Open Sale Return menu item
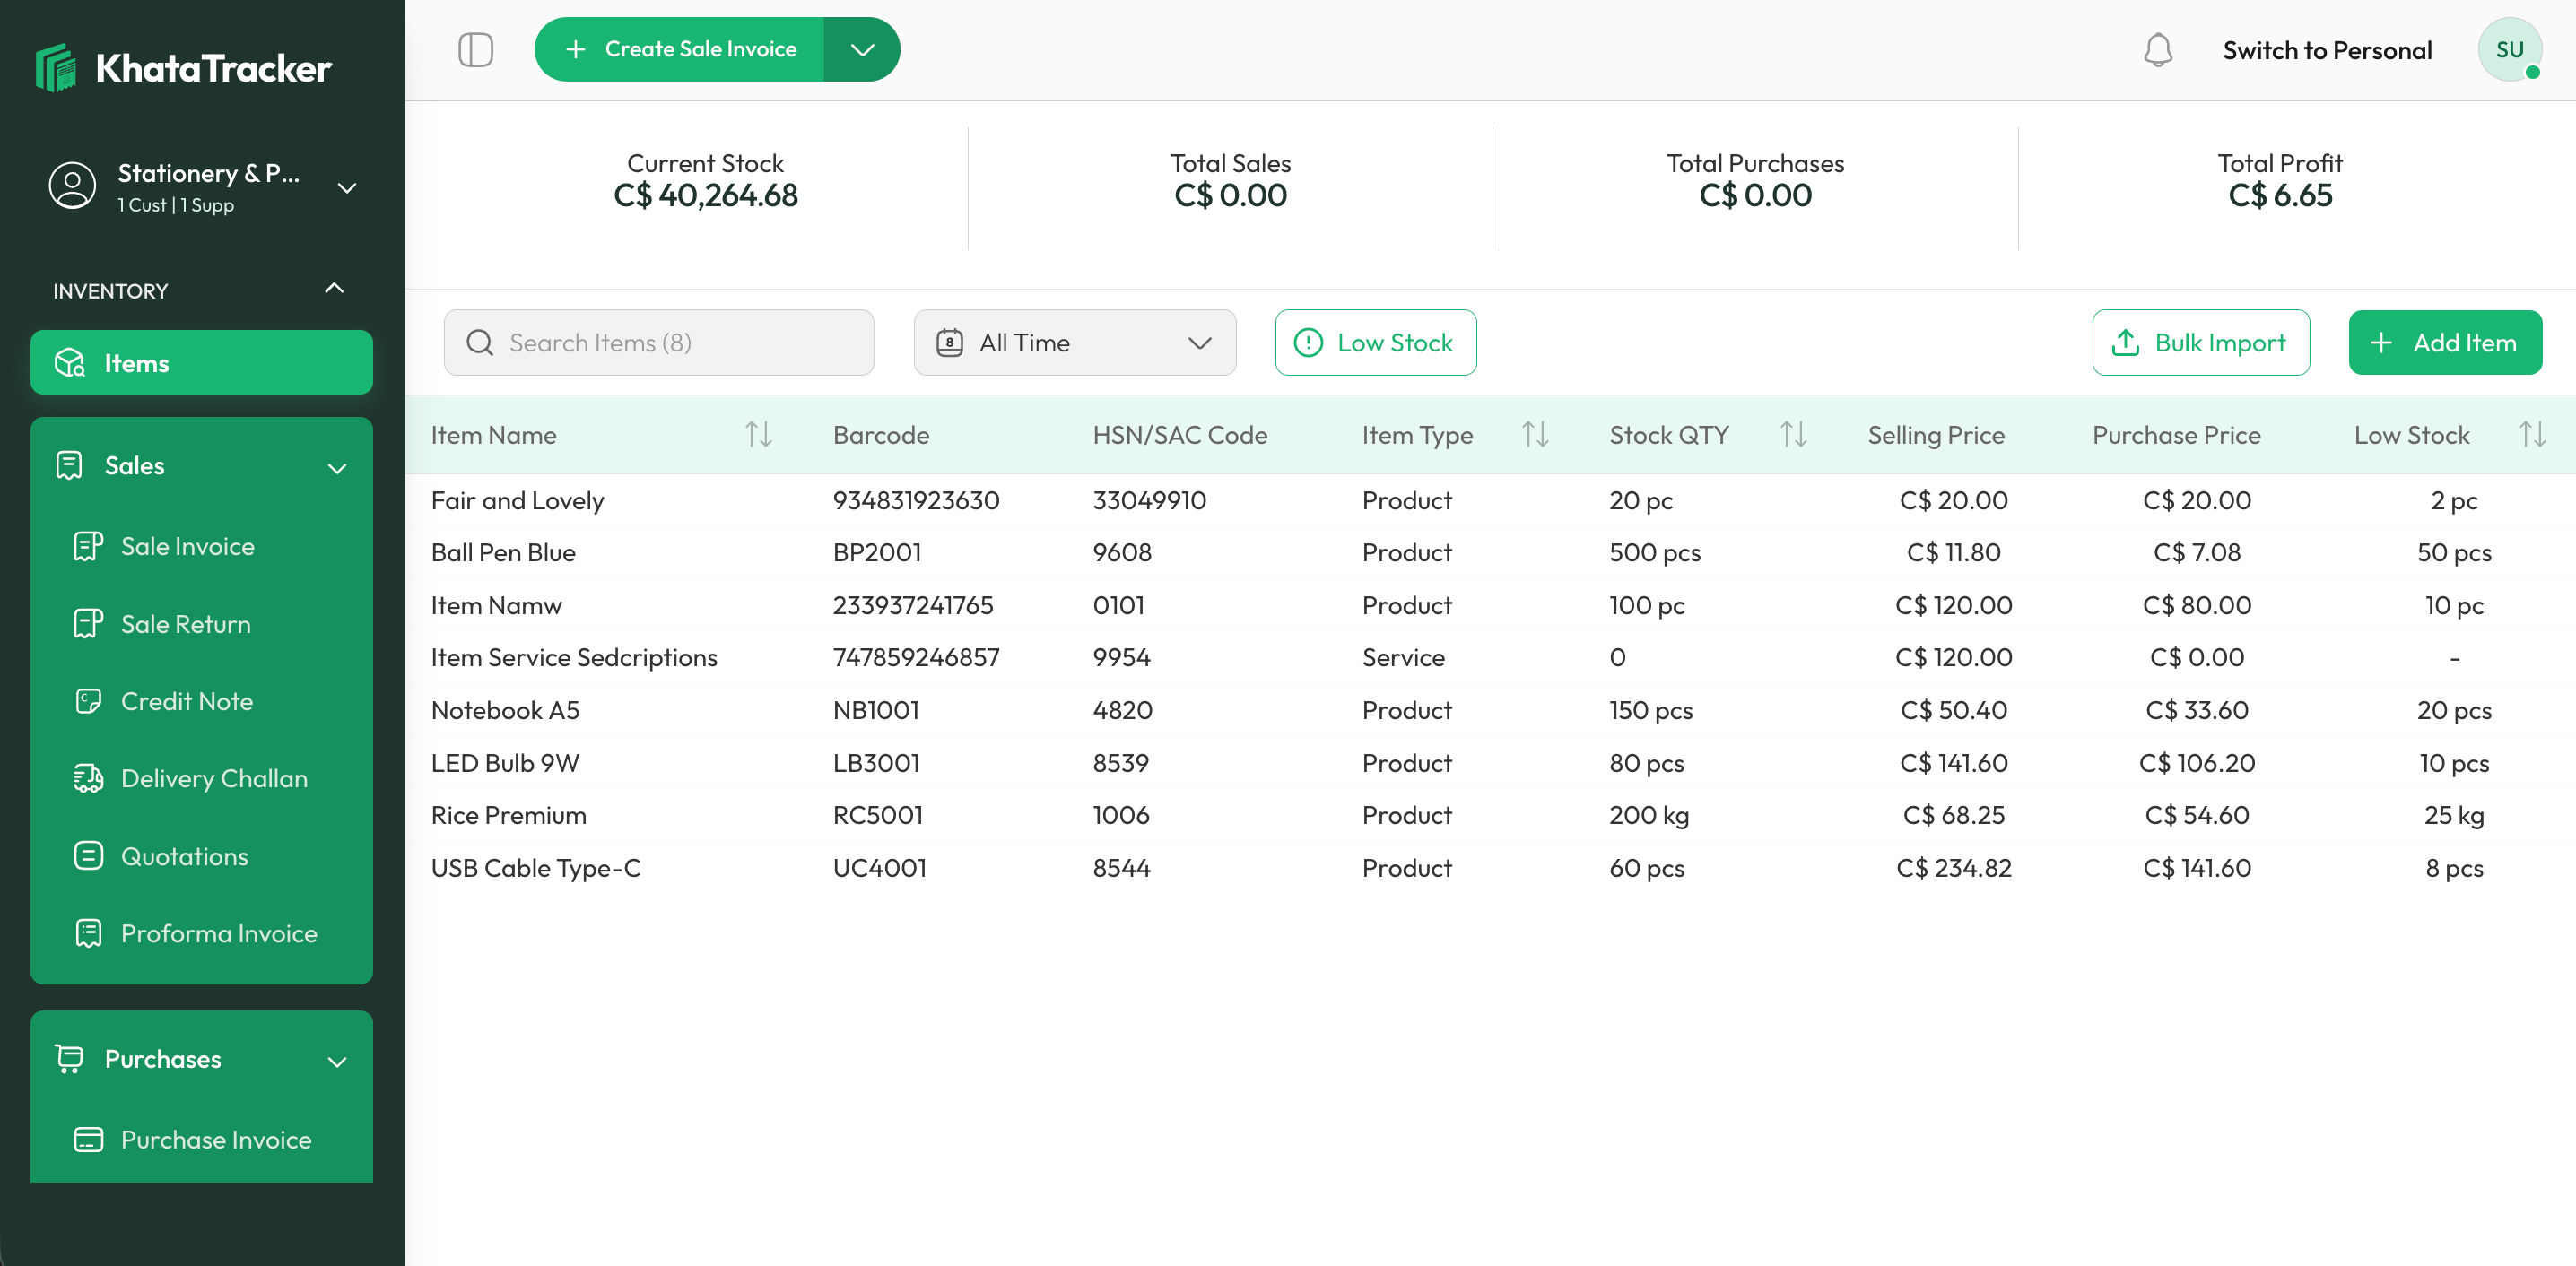Screen dimensions: 2576x1266 (185, 624)
